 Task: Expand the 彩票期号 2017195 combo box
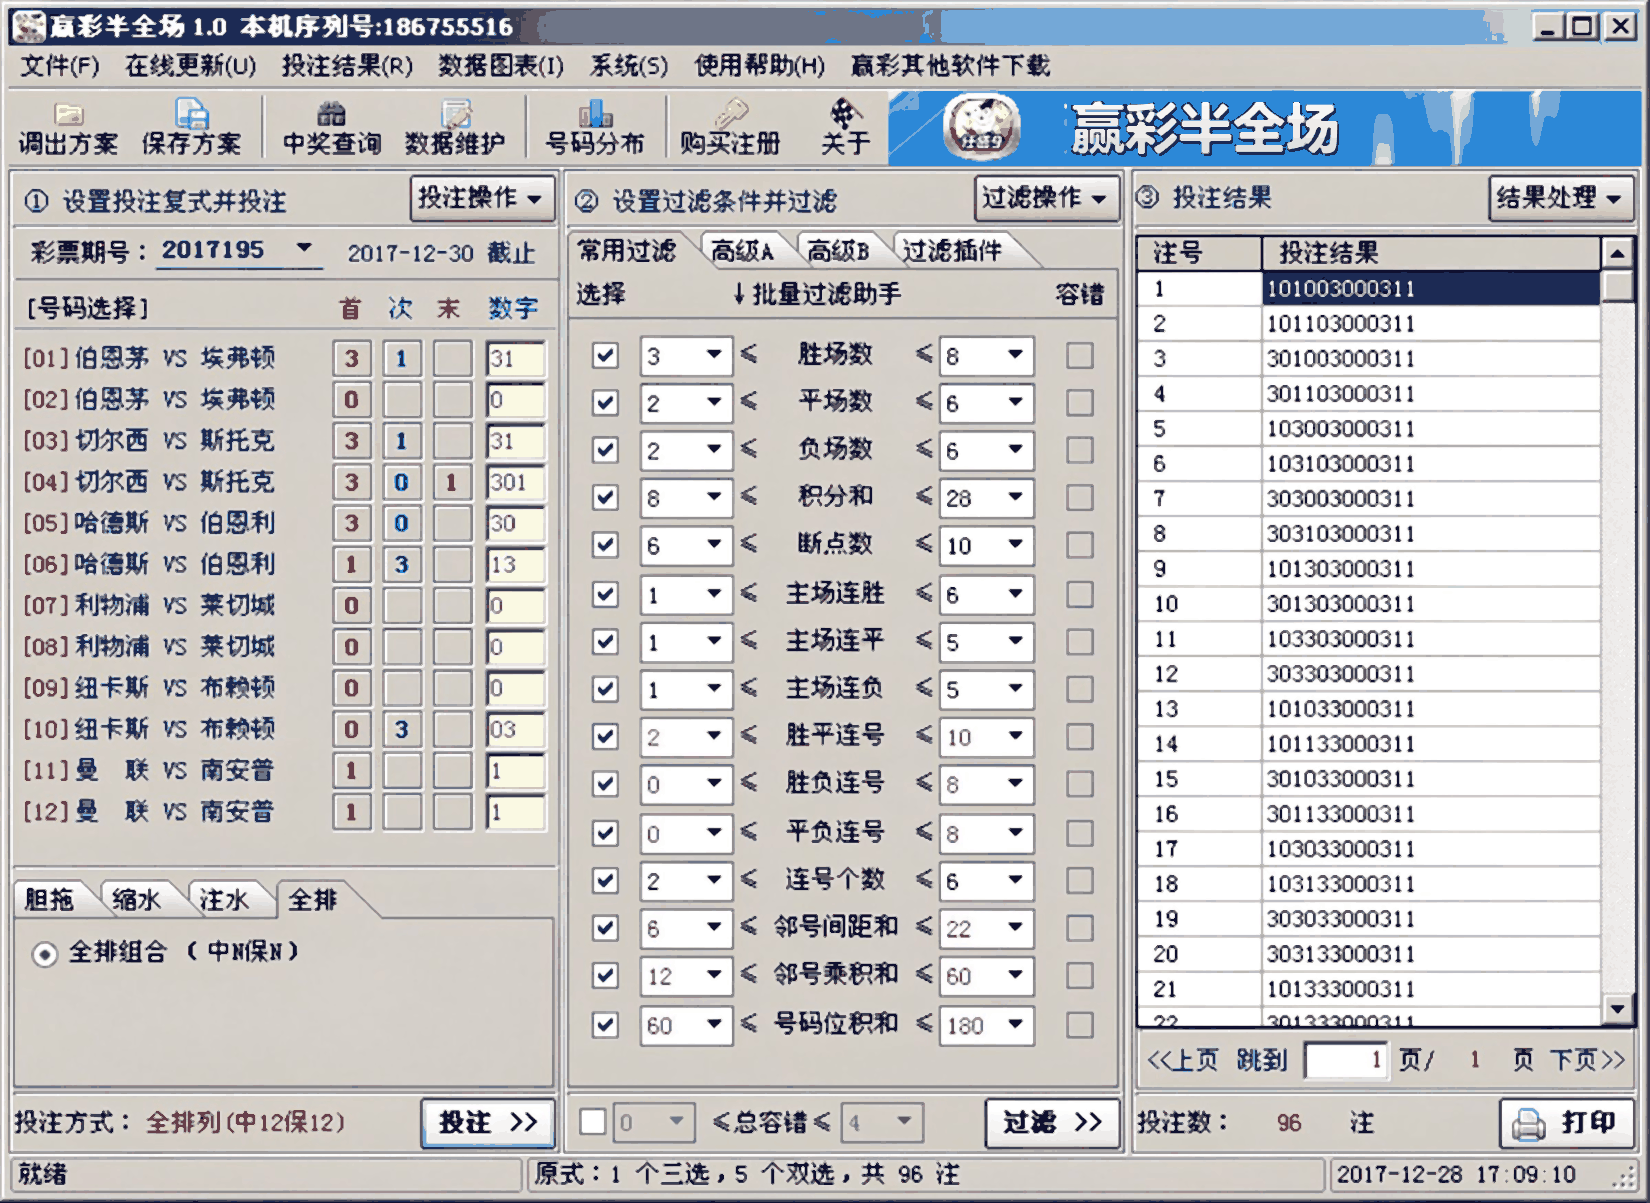(x=305, y=248)
